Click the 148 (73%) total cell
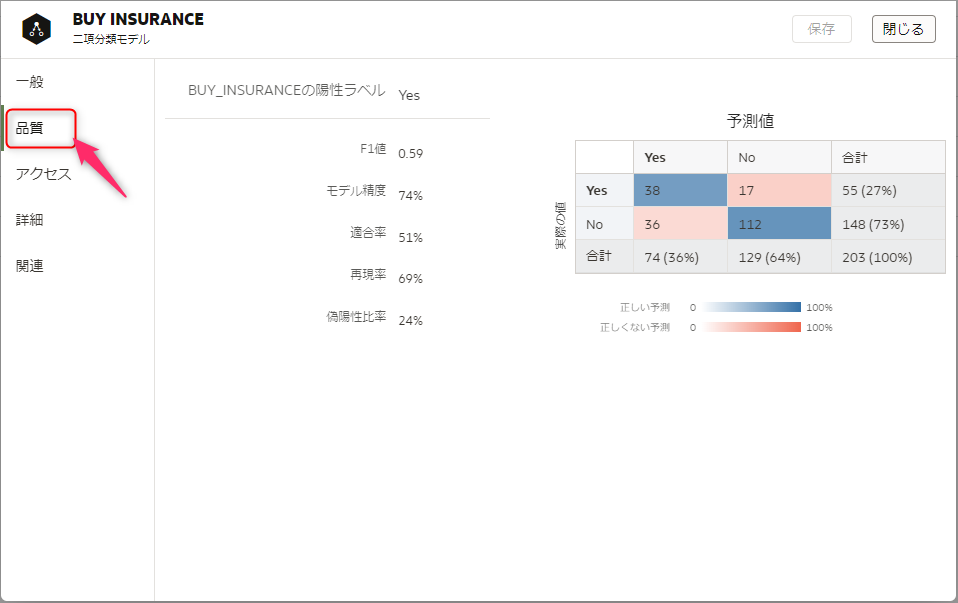 pos(888,224)
